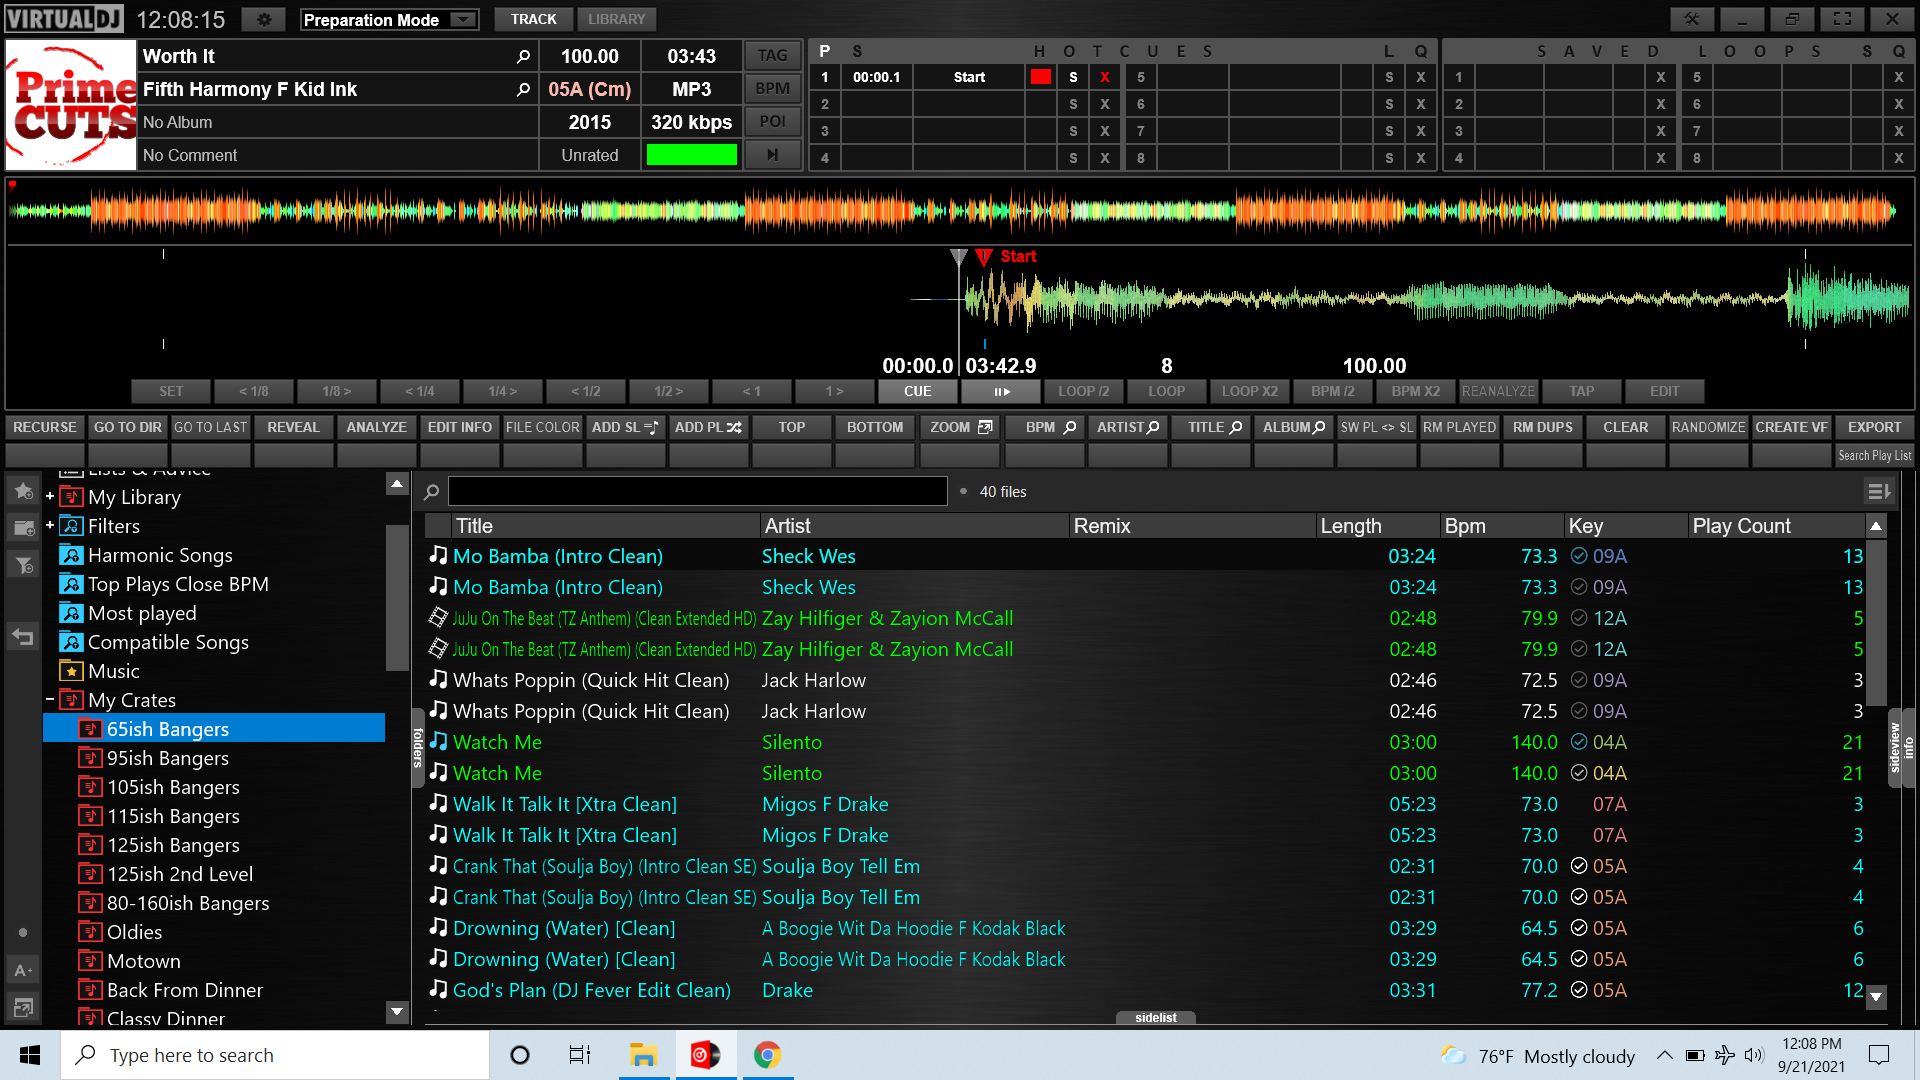This screenshot has height=1080, width=1920.
Task: Expand the My Library tree node
Action: (x=49, y=496)
